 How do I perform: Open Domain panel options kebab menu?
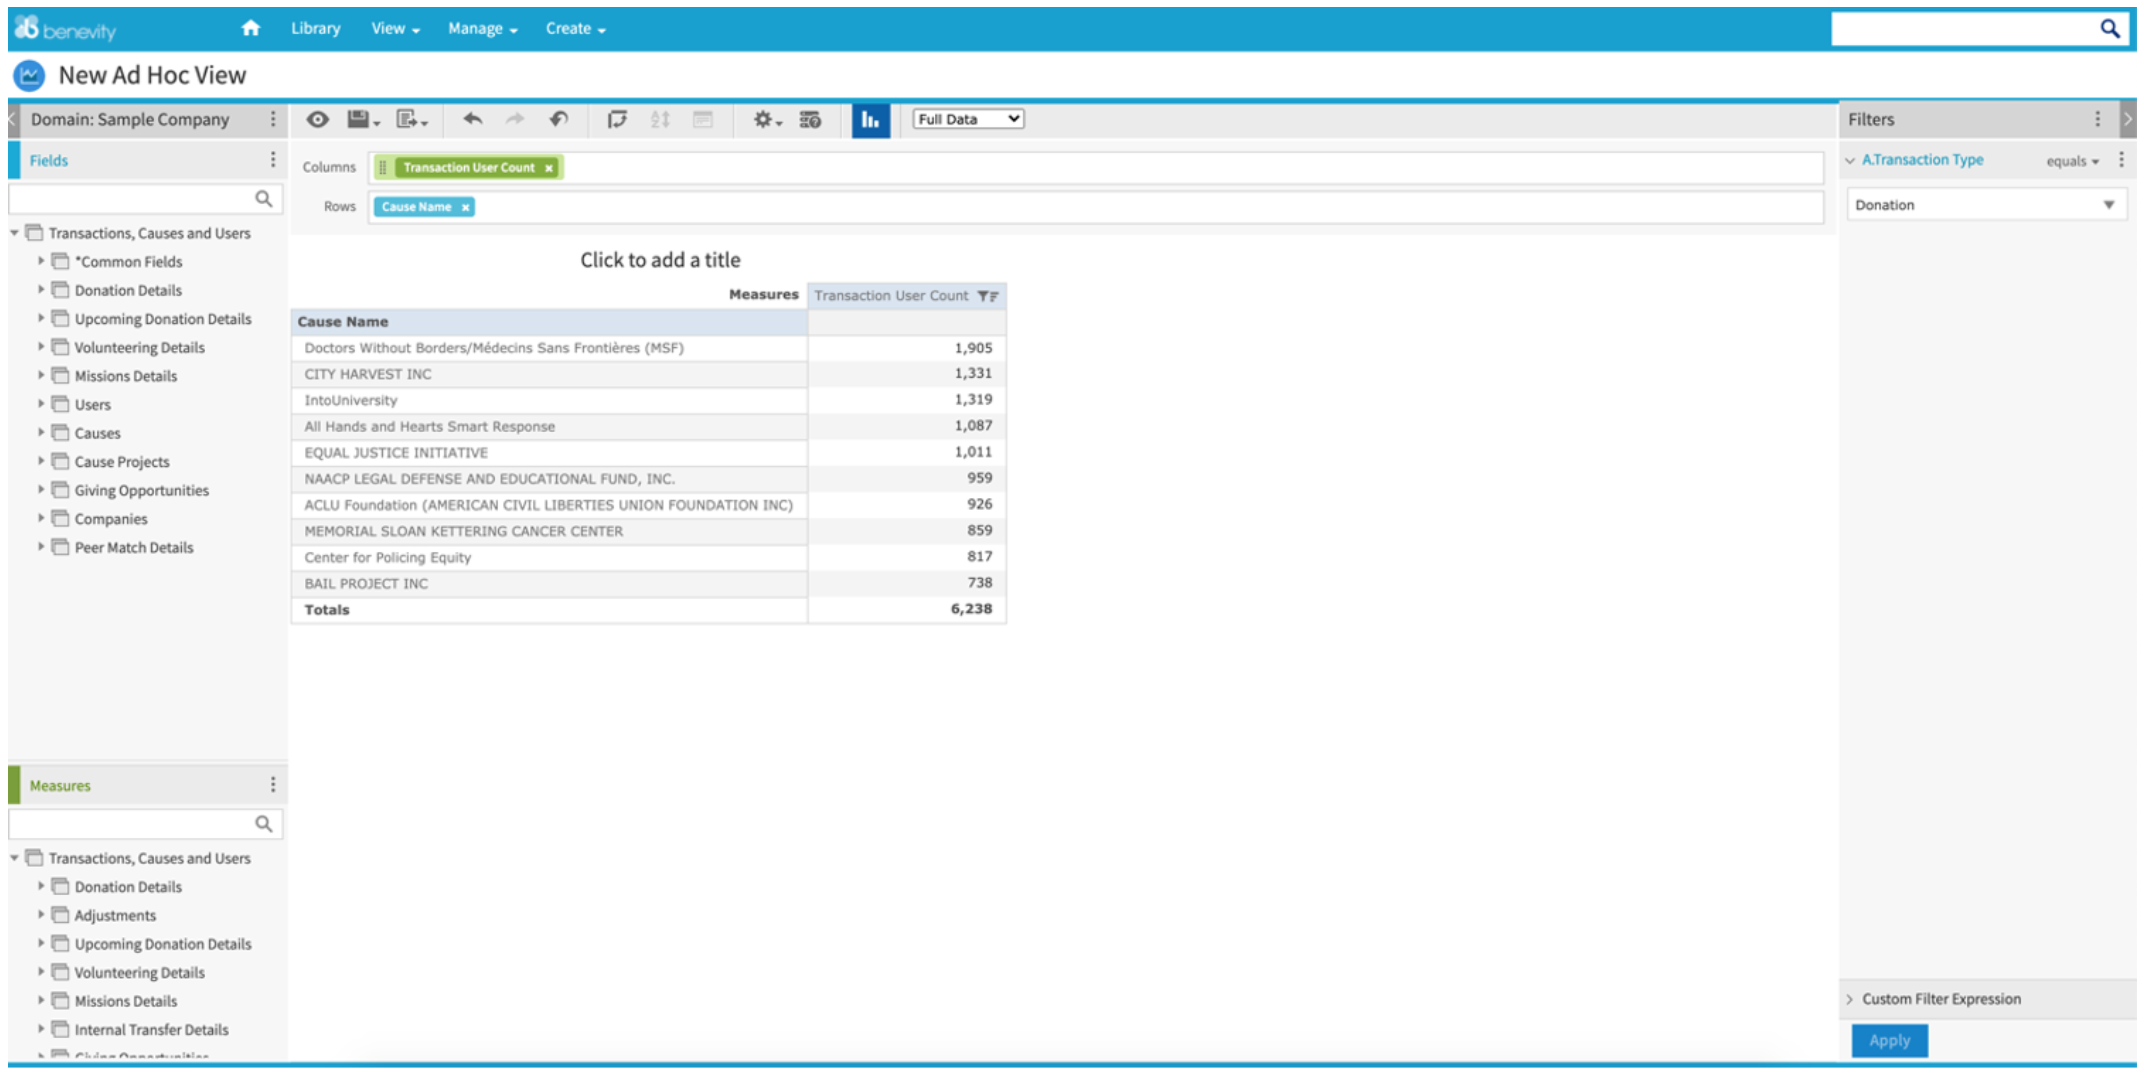point(273,119)
